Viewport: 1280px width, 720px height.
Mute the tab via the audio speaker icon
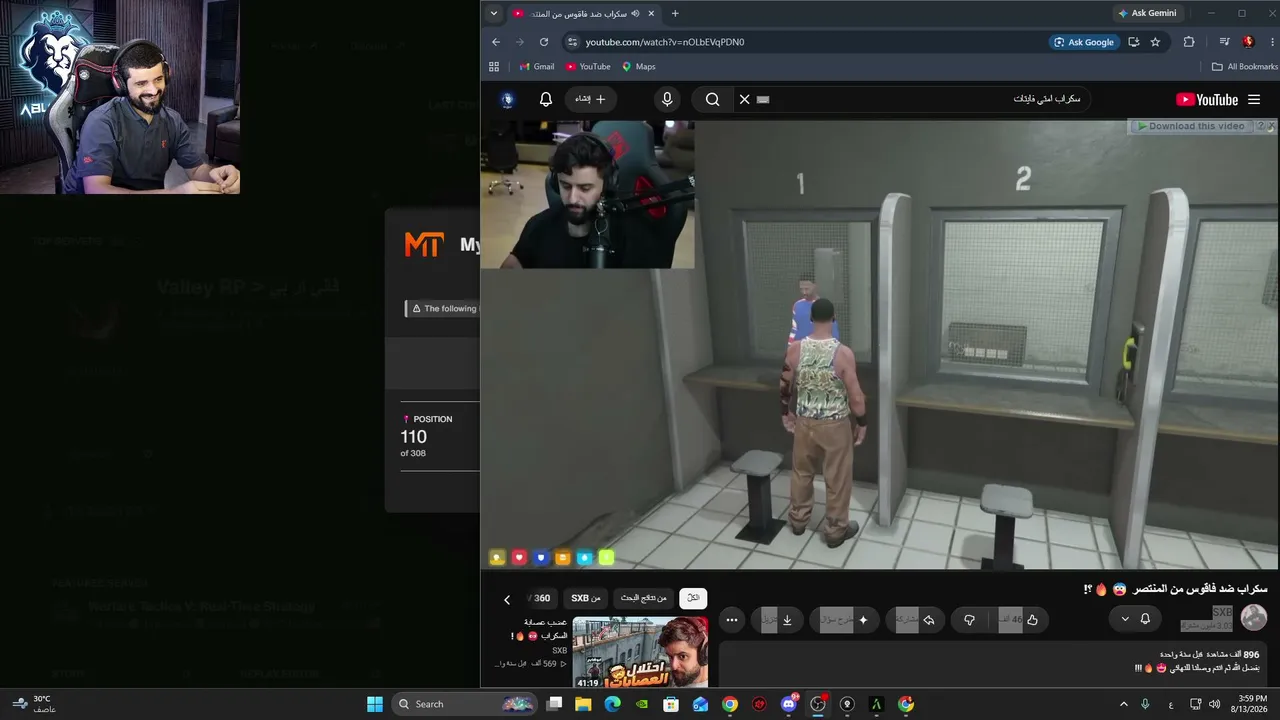635,14
